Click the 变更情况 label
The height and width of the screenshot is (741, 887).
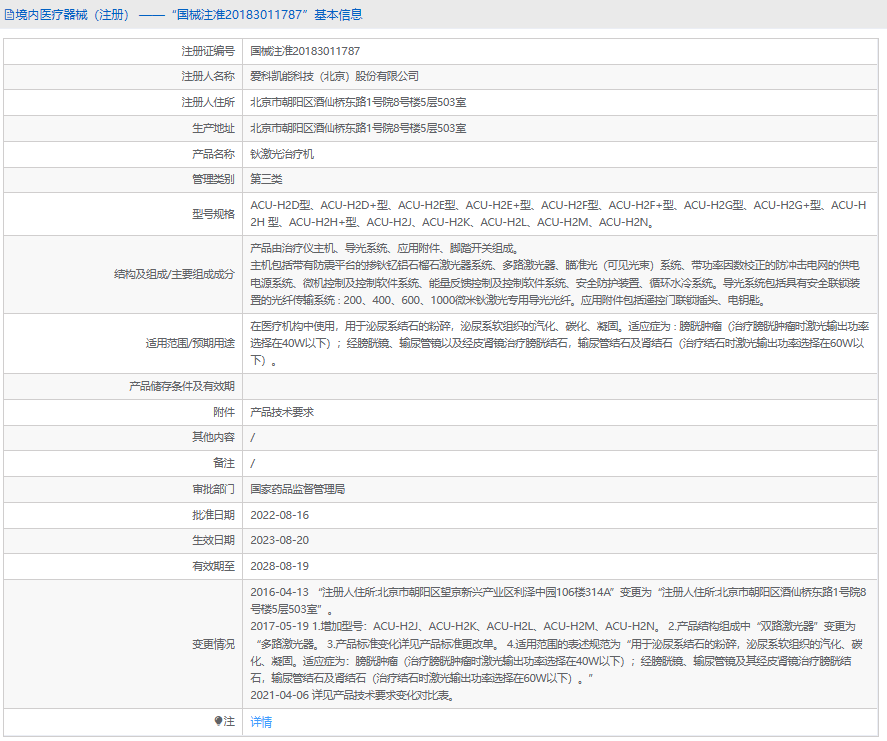point(213,644)
